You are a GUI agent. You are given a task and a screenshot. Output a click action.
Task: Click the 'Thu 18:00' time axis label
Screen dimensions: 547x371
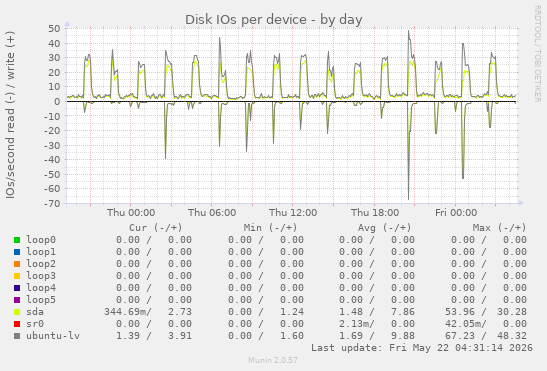pyautogui.click(x=375, y=213)
